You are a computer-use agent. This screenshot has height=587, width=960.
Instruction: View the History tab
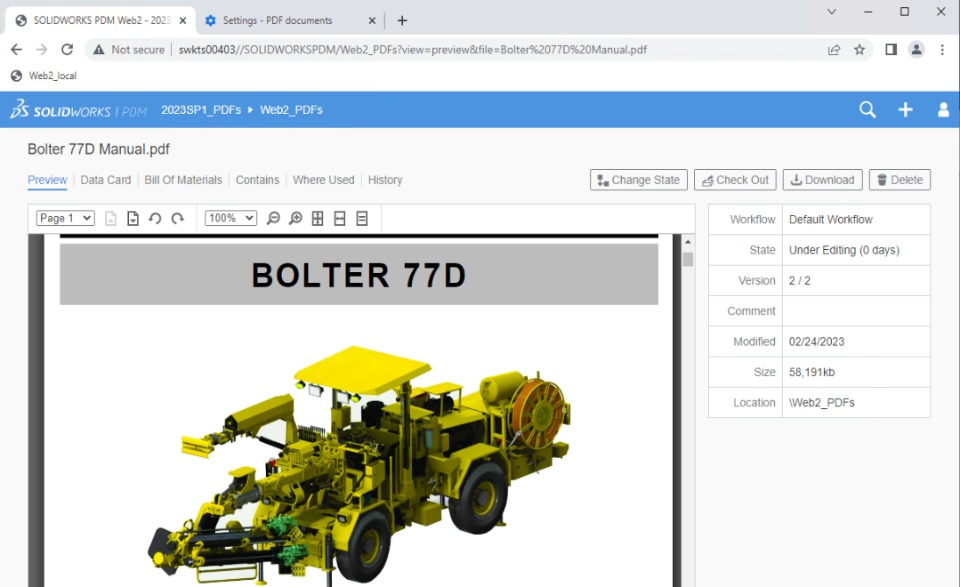385,180
